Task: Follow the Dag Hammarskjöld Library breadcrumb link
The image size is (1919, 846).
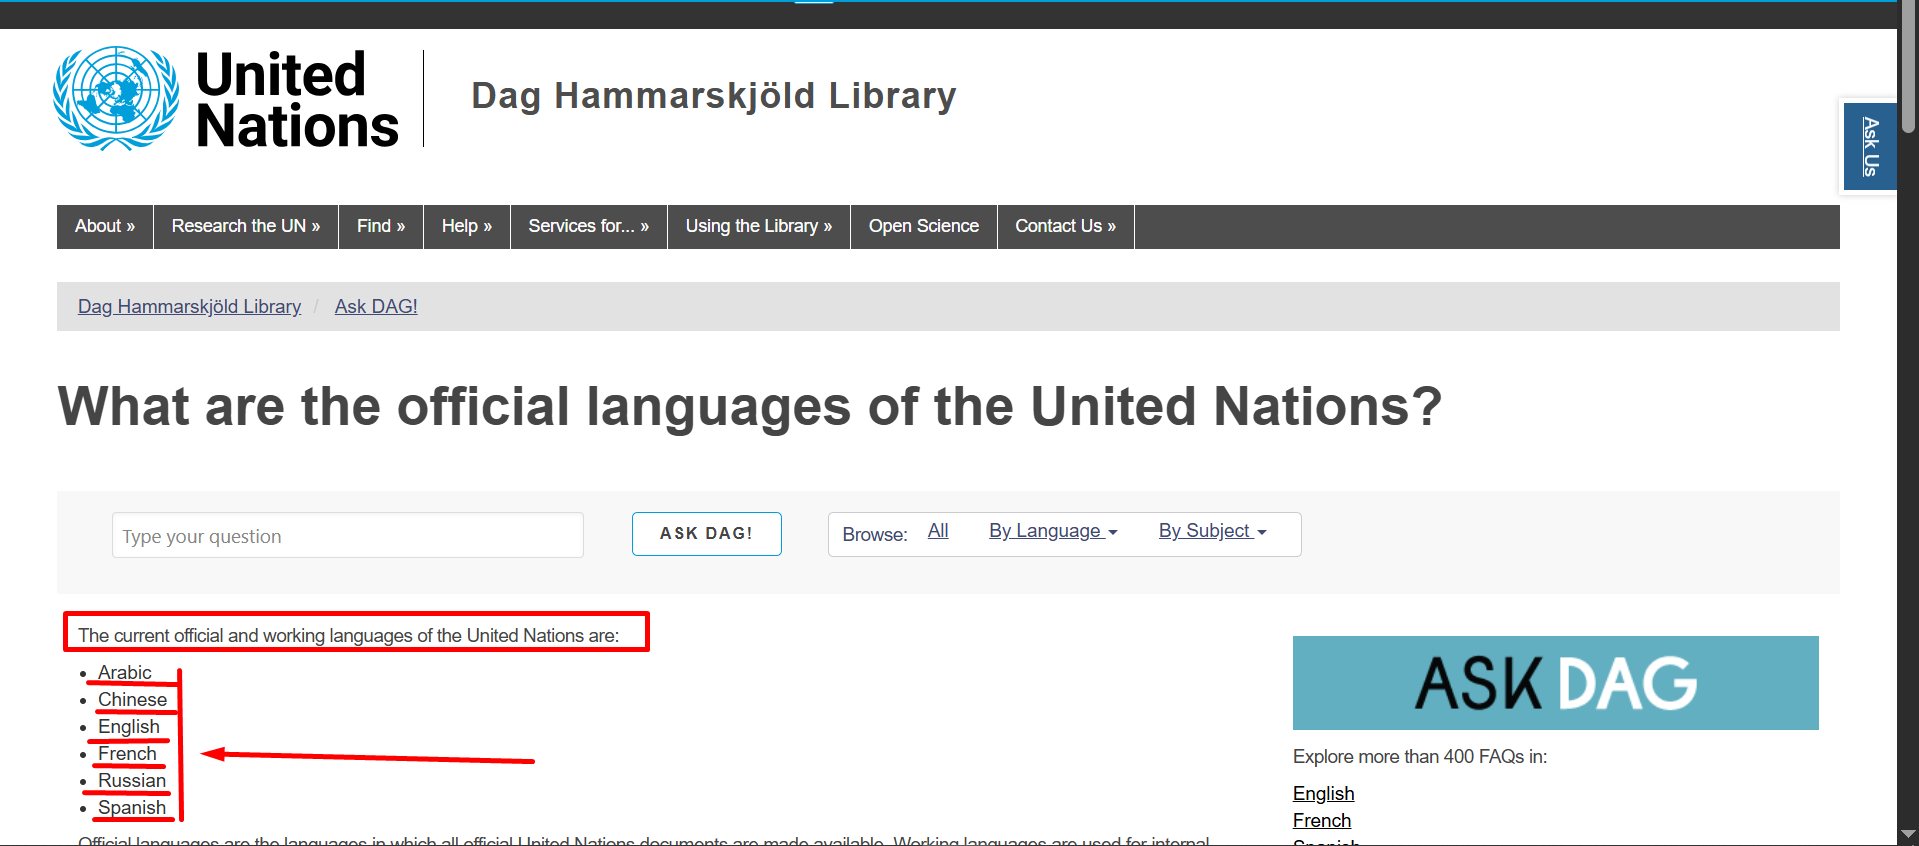Action: pyautogui.click(x=189, y=306)
